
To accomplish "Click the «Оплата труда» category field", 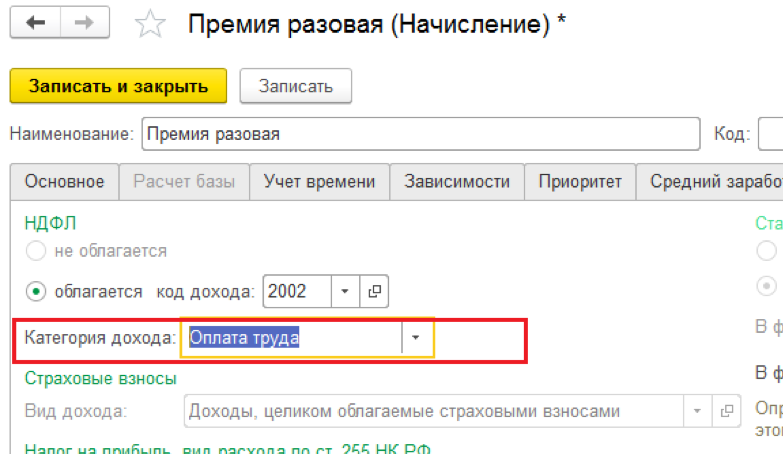I will [293, 338].
